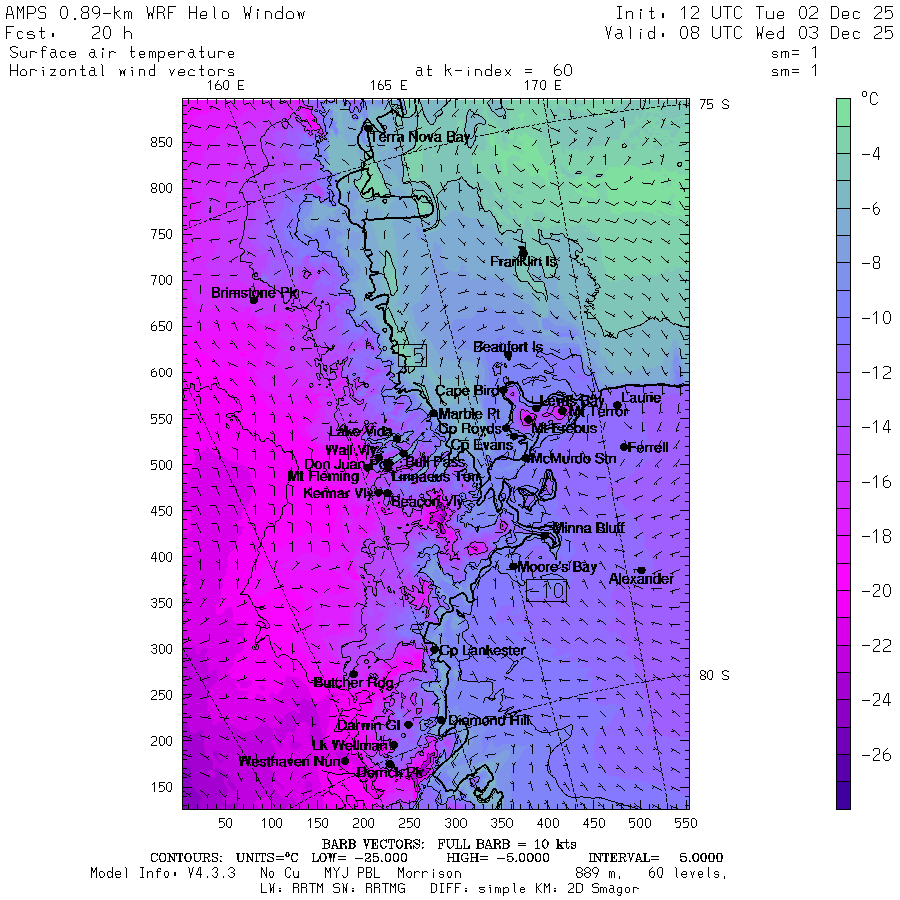Click the boxed "-5" contour label on the map
Image resolution: width=900 pixels, height=900 pixels.
pos(413,356)
